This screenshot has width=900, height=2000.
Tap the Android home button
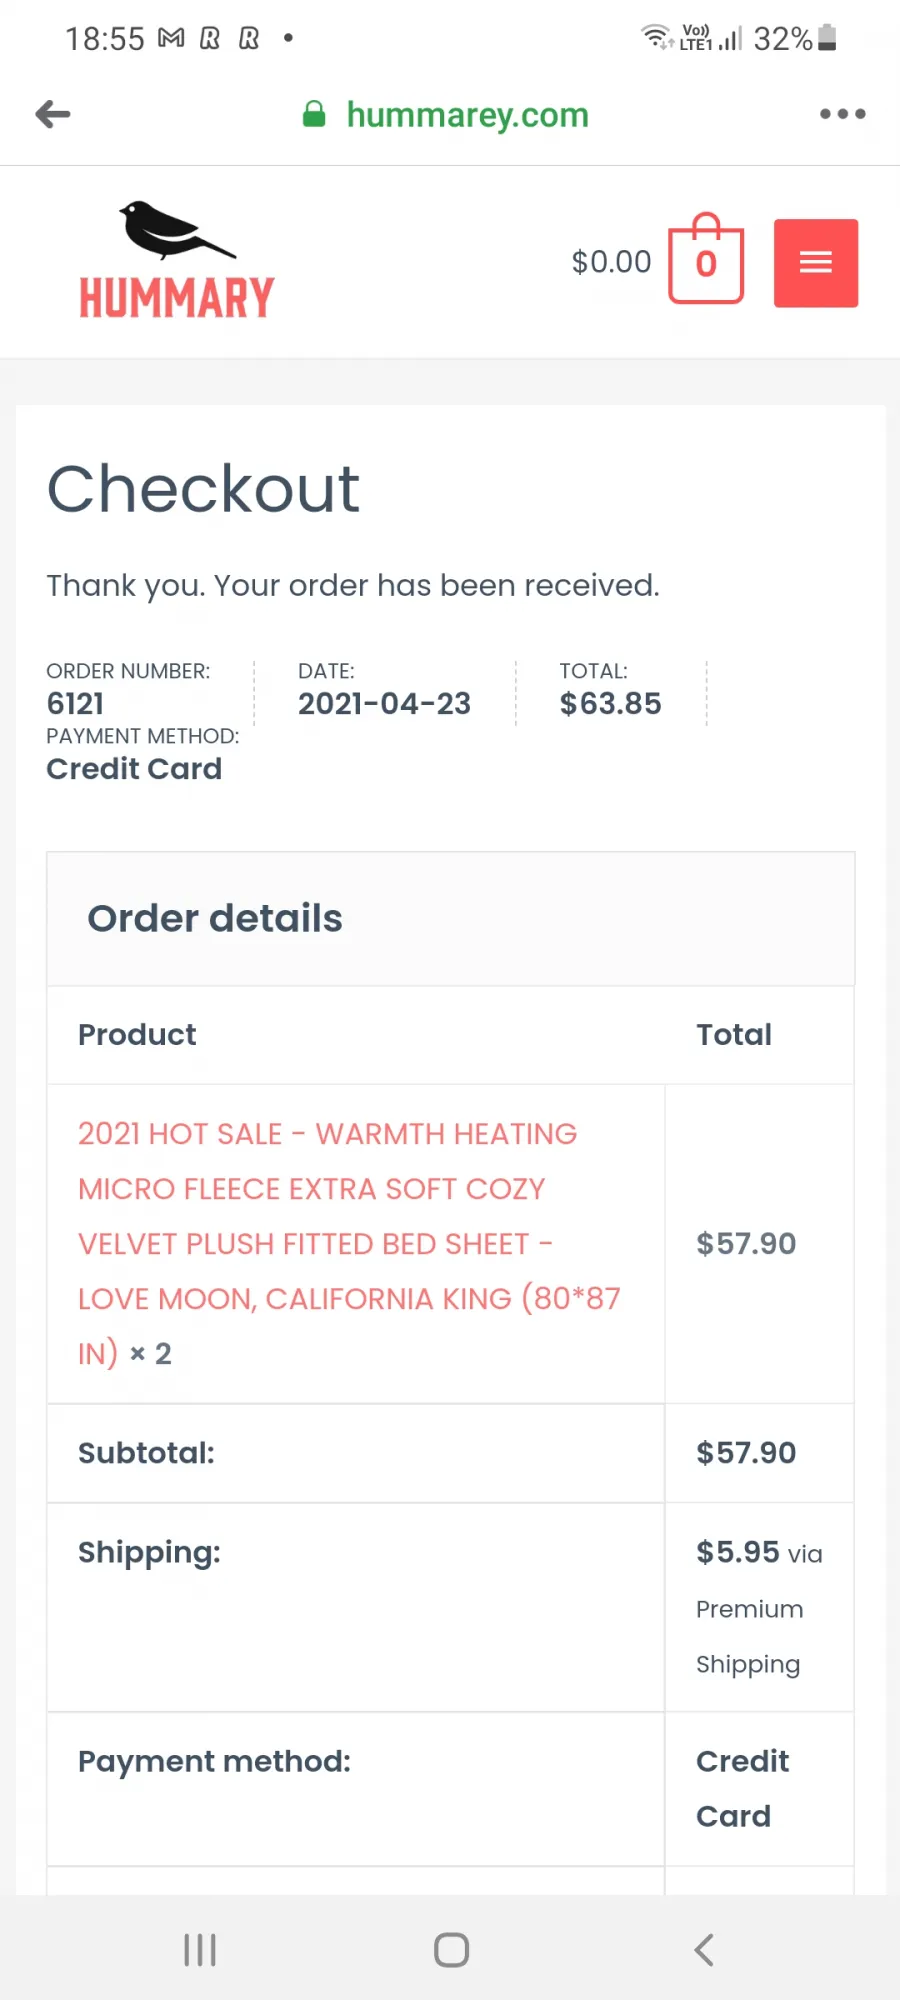pos(451,1949)
